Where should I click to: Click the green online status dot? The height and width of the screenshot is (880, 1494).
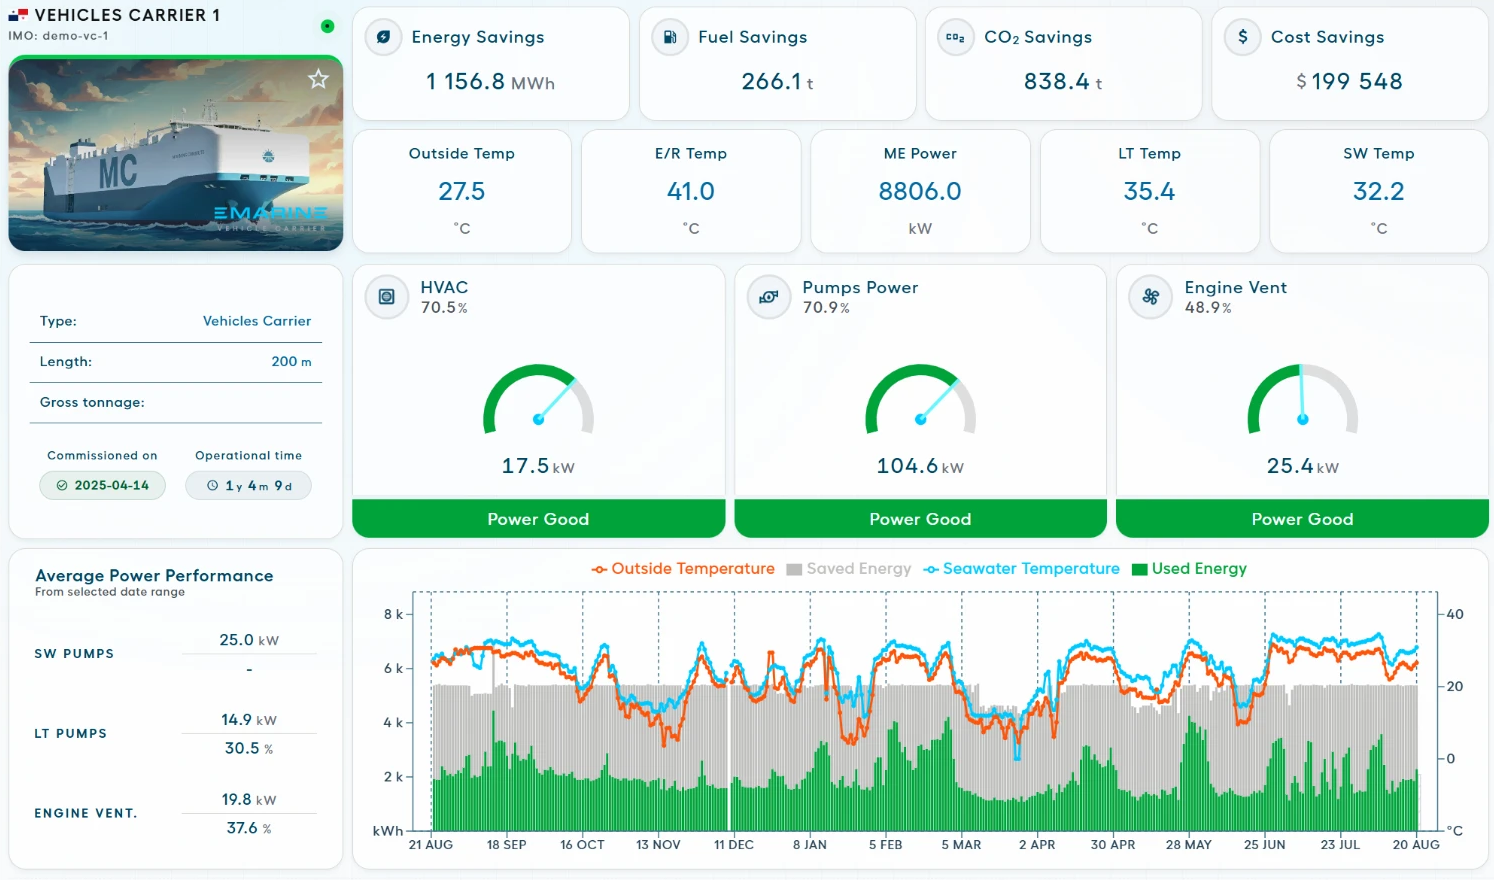tap(327, 26)
